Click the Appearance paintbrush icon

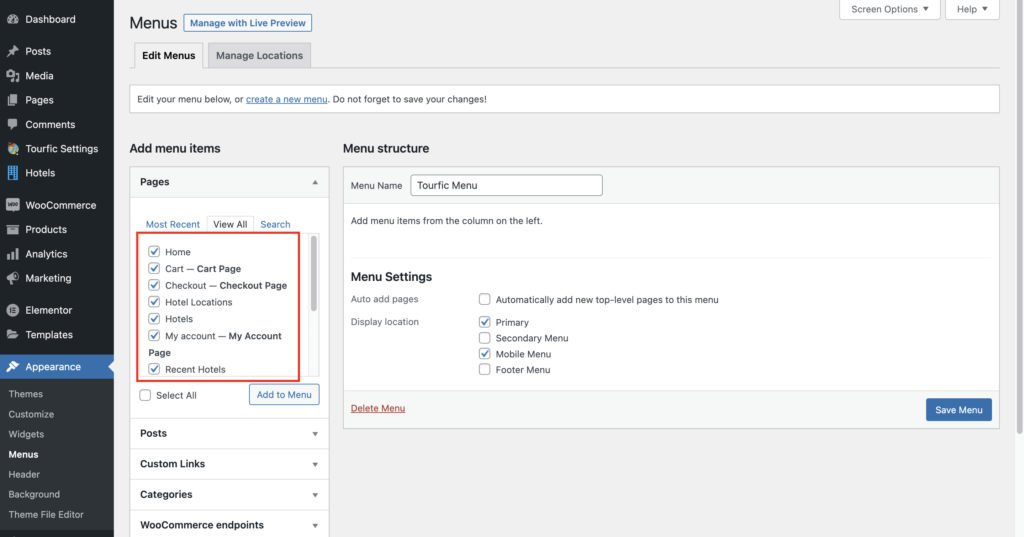(x=12, y=366)
